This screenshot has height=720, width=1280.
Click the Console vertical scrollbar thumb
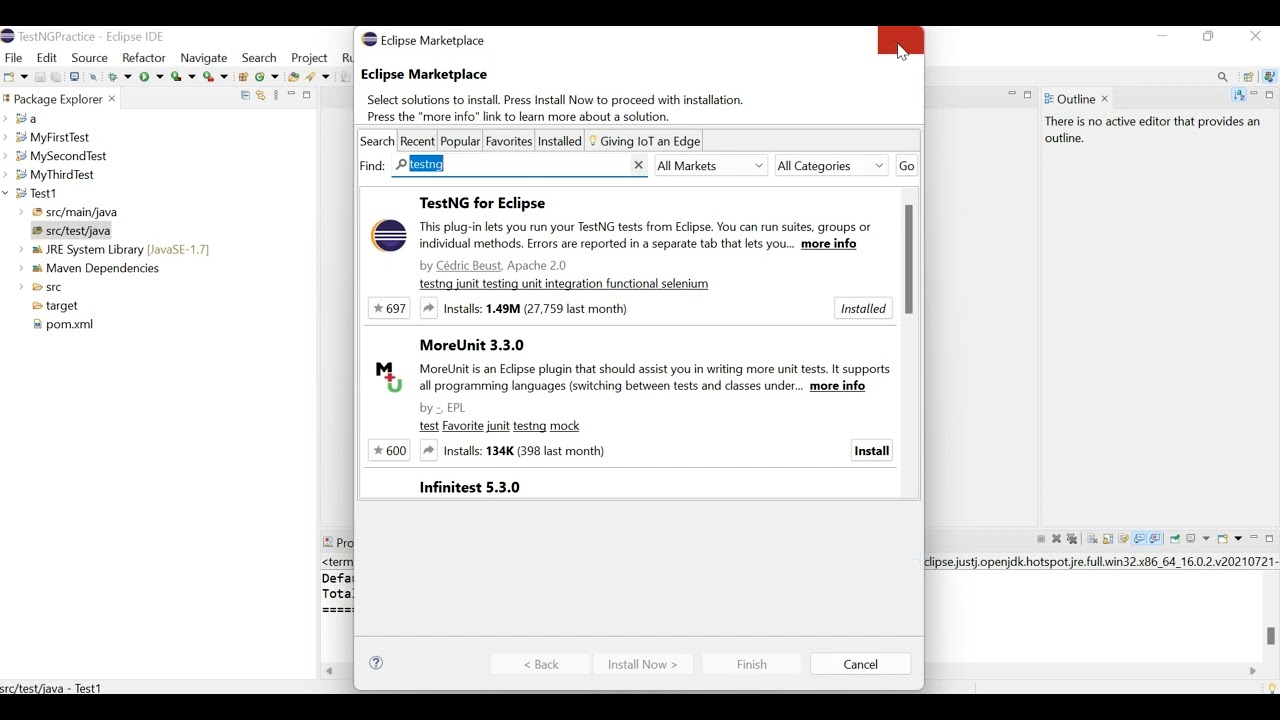(1271, 636)
